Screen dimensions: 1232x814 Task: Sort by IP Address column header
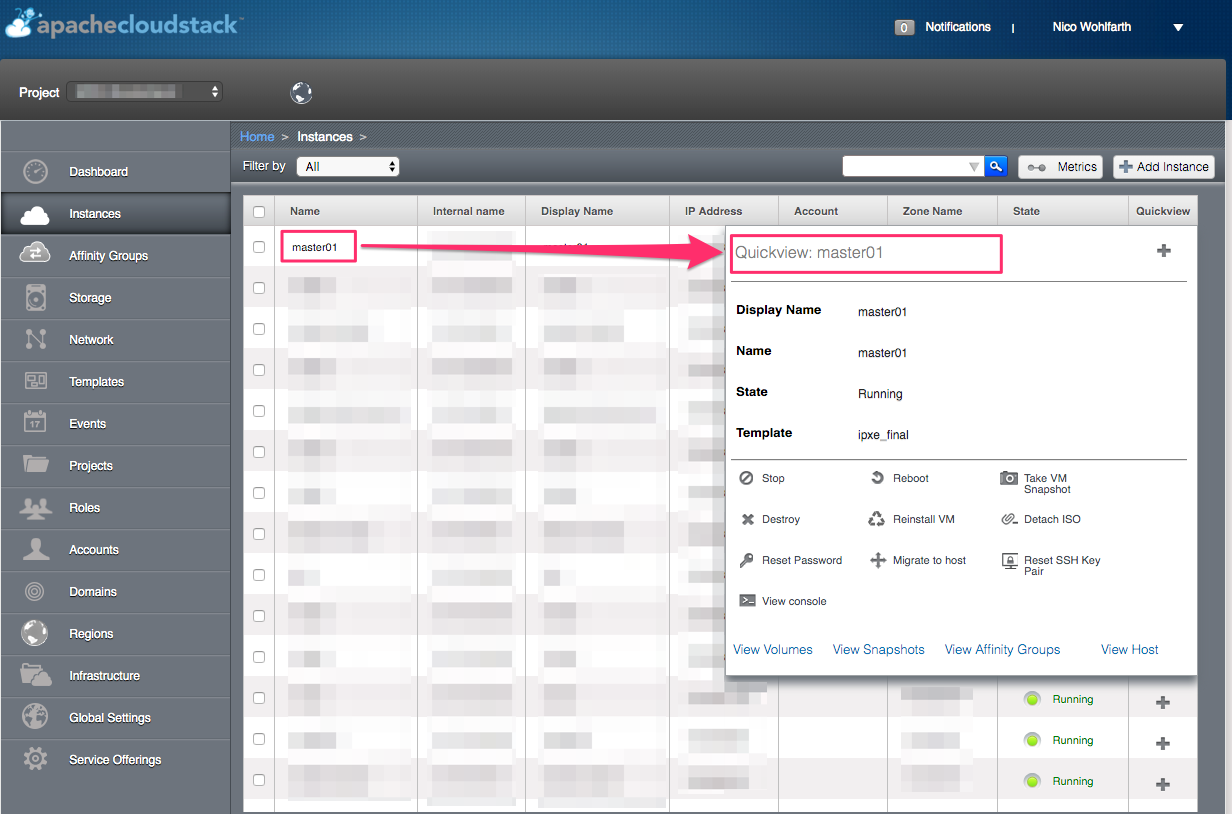coord(714,211)
